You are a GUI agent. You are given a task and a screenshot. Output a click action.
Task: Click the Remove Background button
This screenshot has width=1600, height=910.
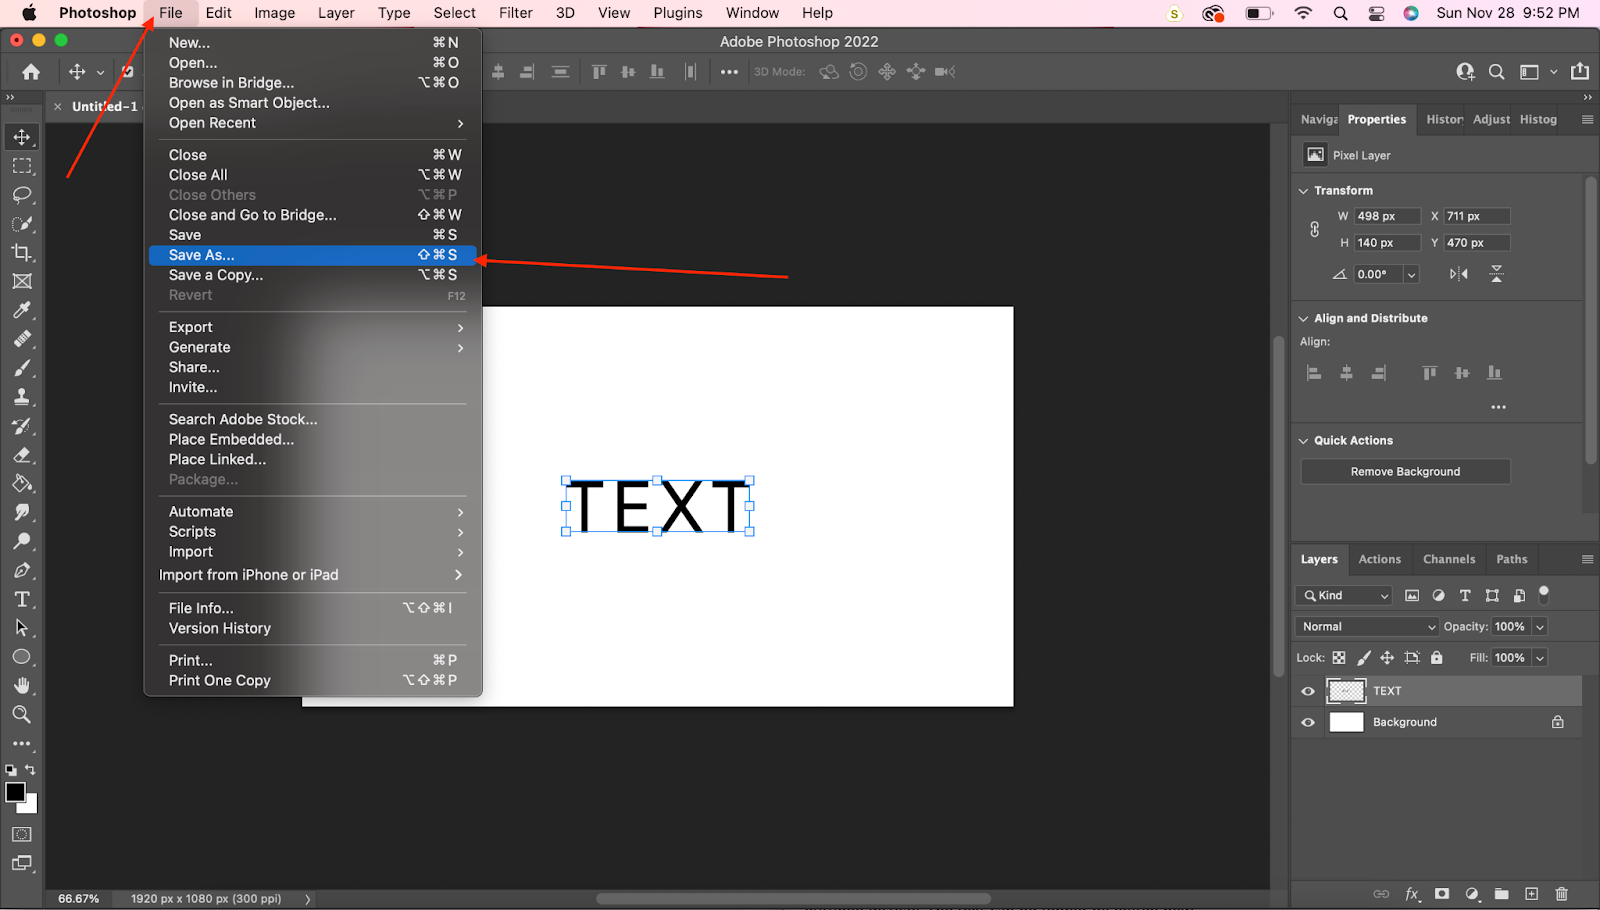(1405, 472)
